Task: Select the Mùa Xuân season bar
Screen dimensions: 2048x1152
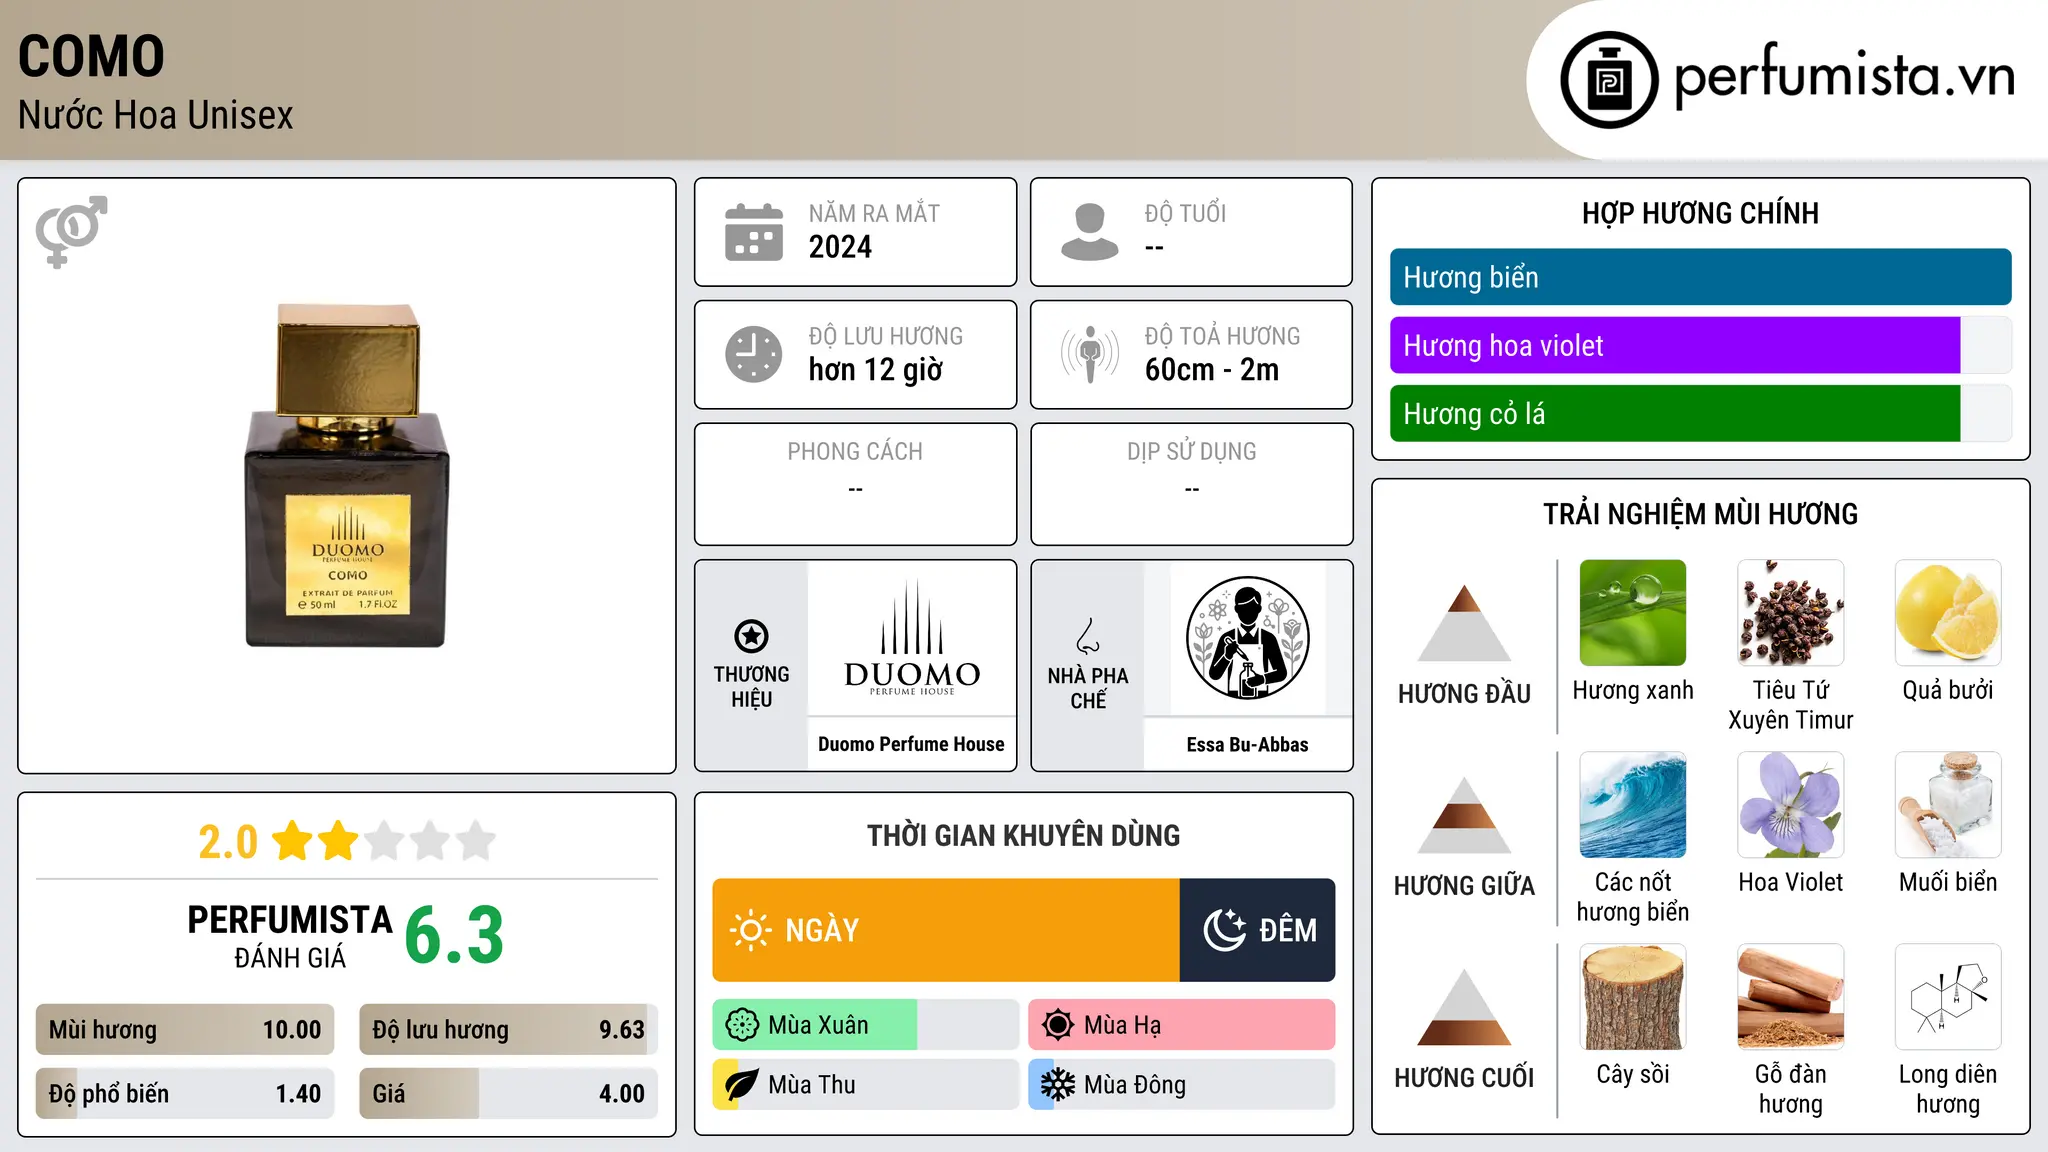Action: click(x=866, y=1025)
